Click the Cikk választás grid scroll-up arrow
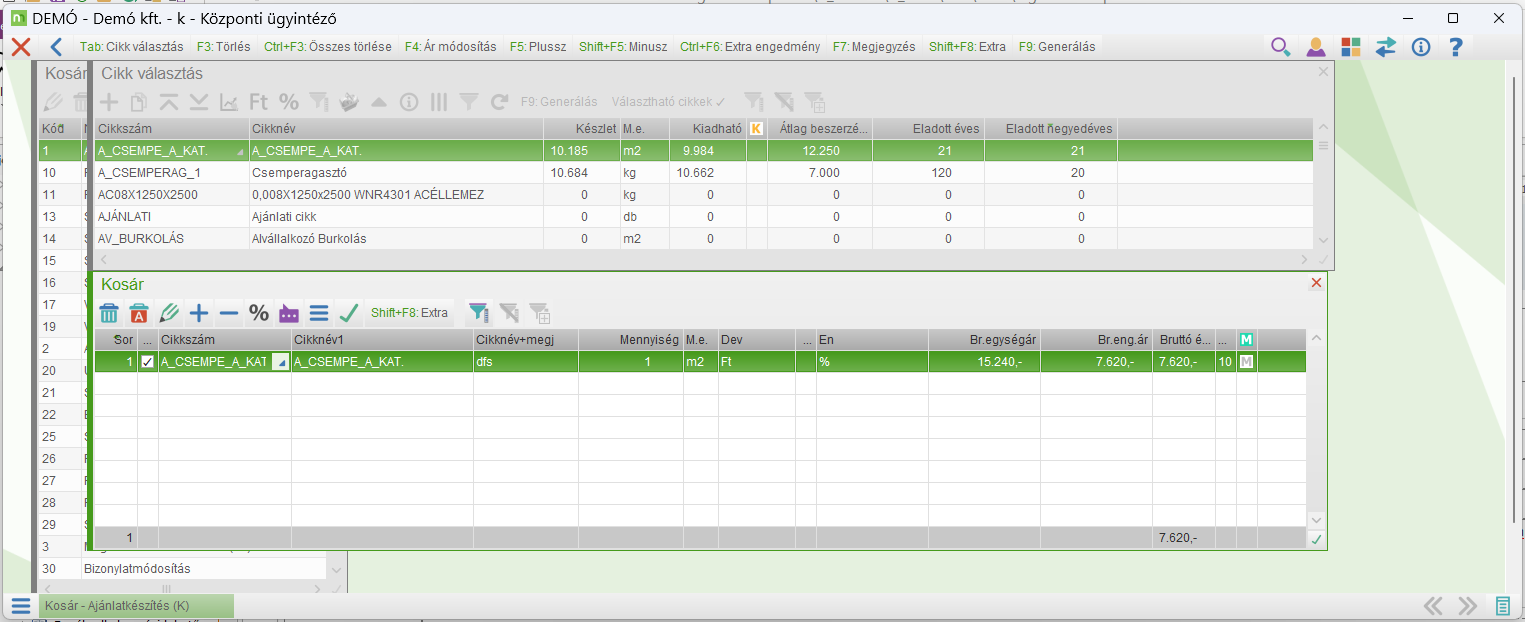Viewport: 1525px width, 622px height. [x=1324, y=127]
